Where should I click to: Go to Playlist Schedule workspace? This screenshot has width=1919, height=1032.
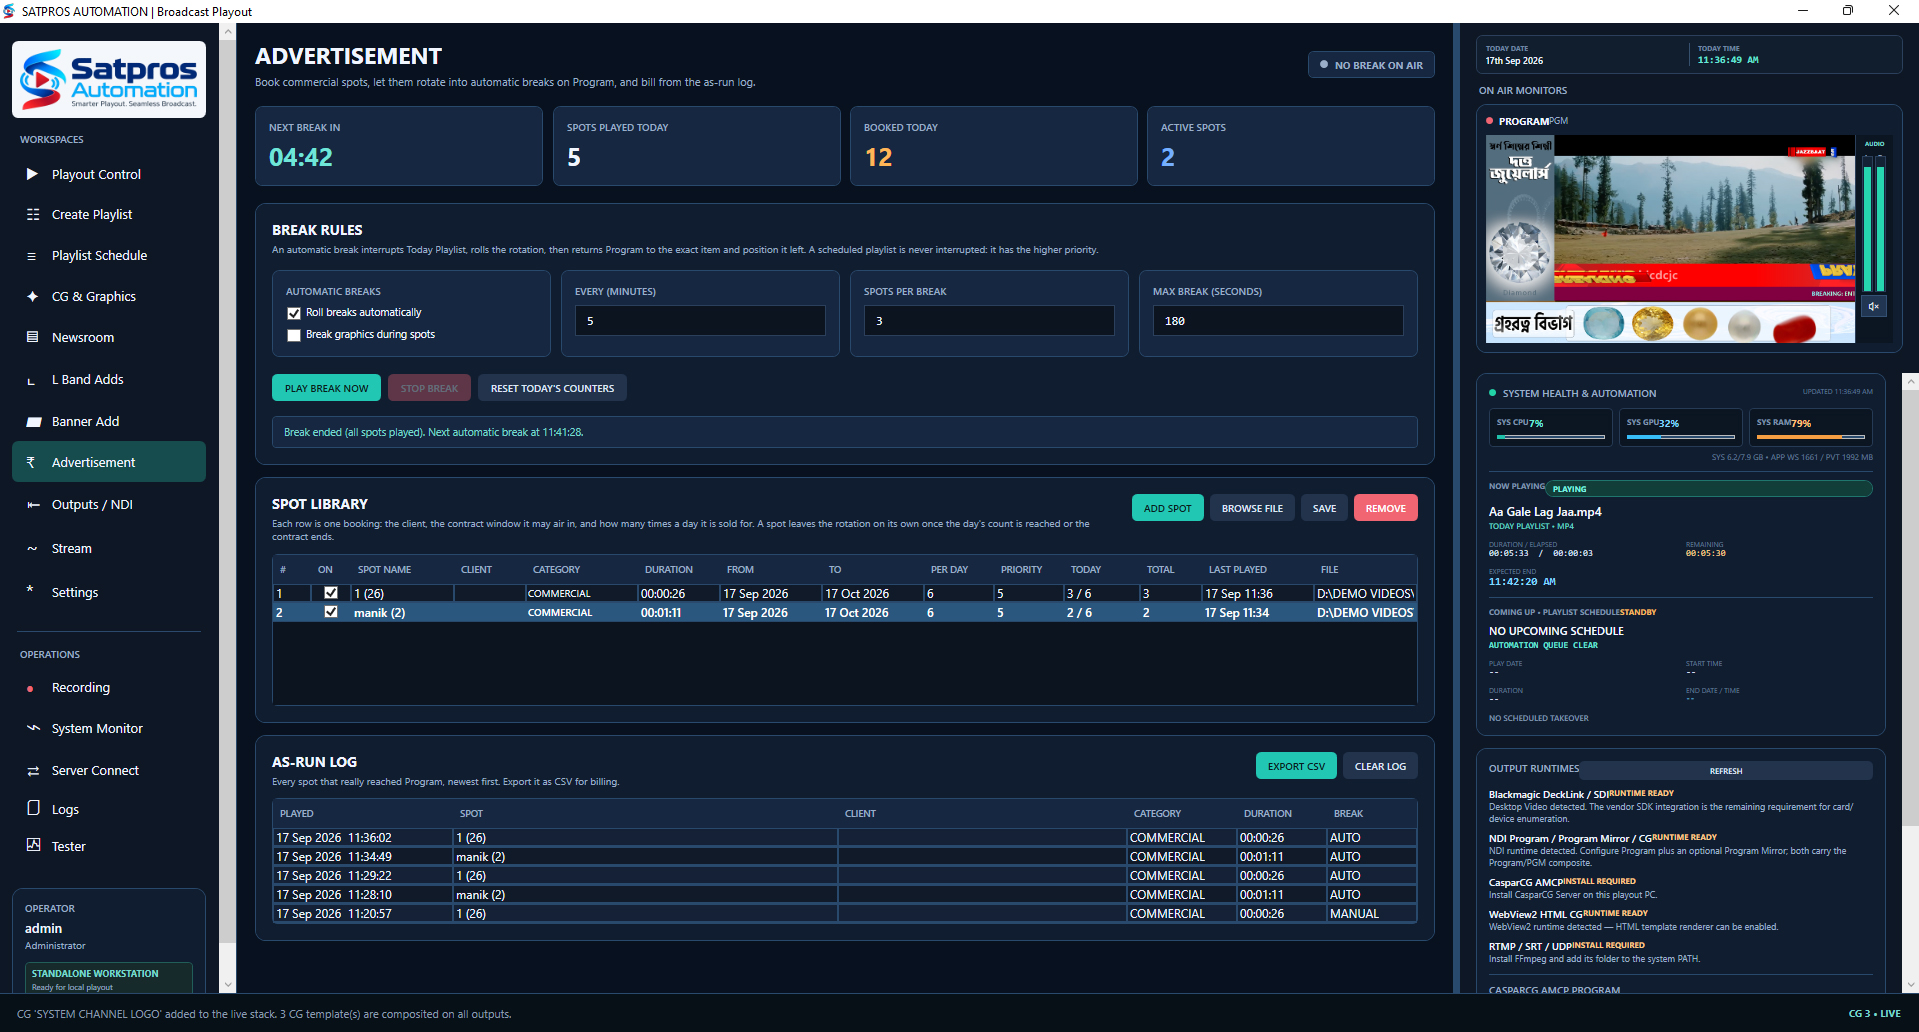tap(109, 256)
